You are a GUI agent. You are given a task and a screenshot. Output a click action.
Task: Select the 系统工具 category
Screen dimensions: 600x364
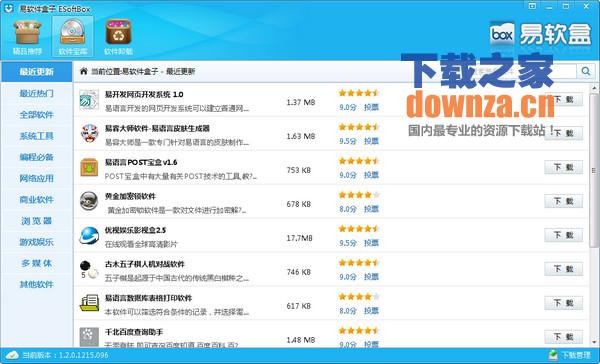(x=37, y=136)
